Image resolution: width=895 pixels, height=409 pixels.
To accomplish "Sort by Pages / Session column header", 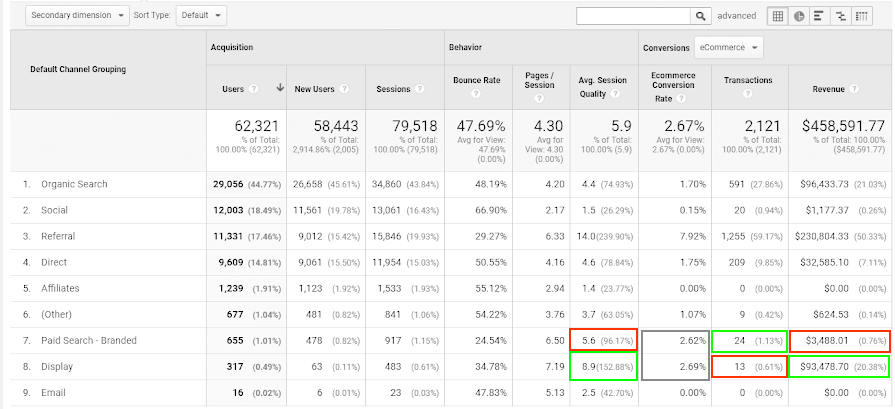I will (539, 80).
